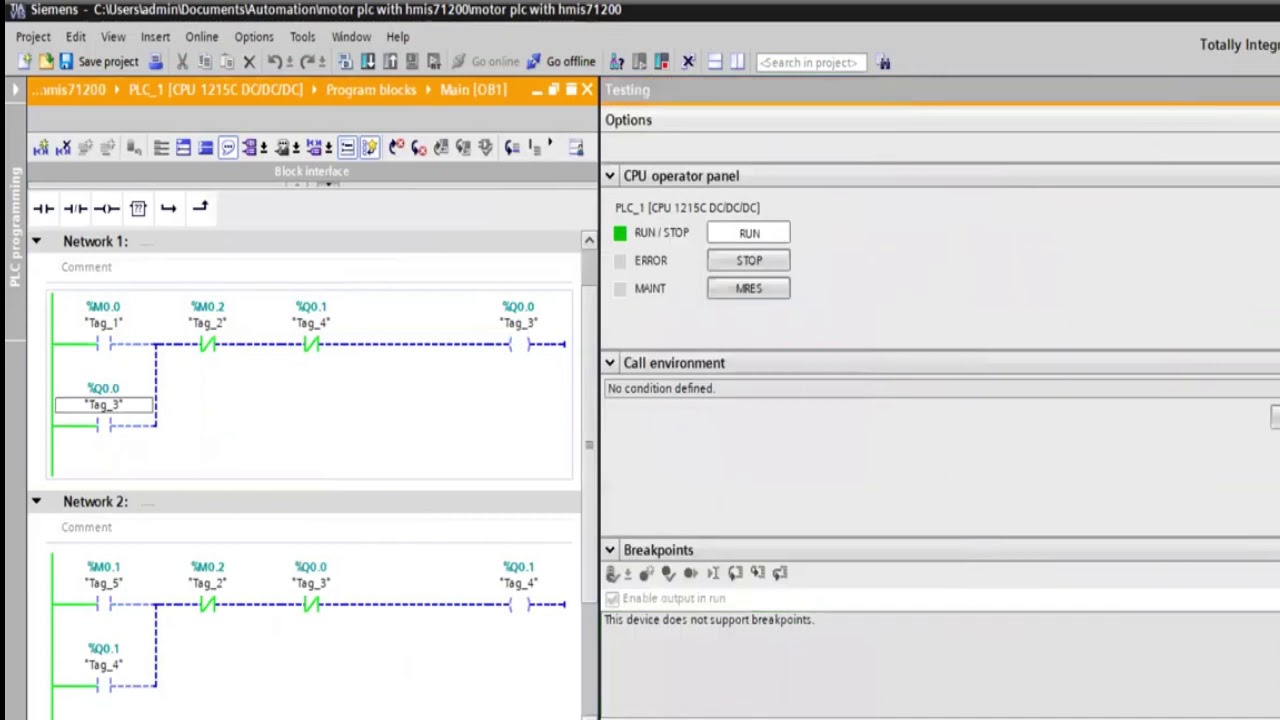Open the Tools menu
Screen dimensions: 1280x720
click(302, 37)
